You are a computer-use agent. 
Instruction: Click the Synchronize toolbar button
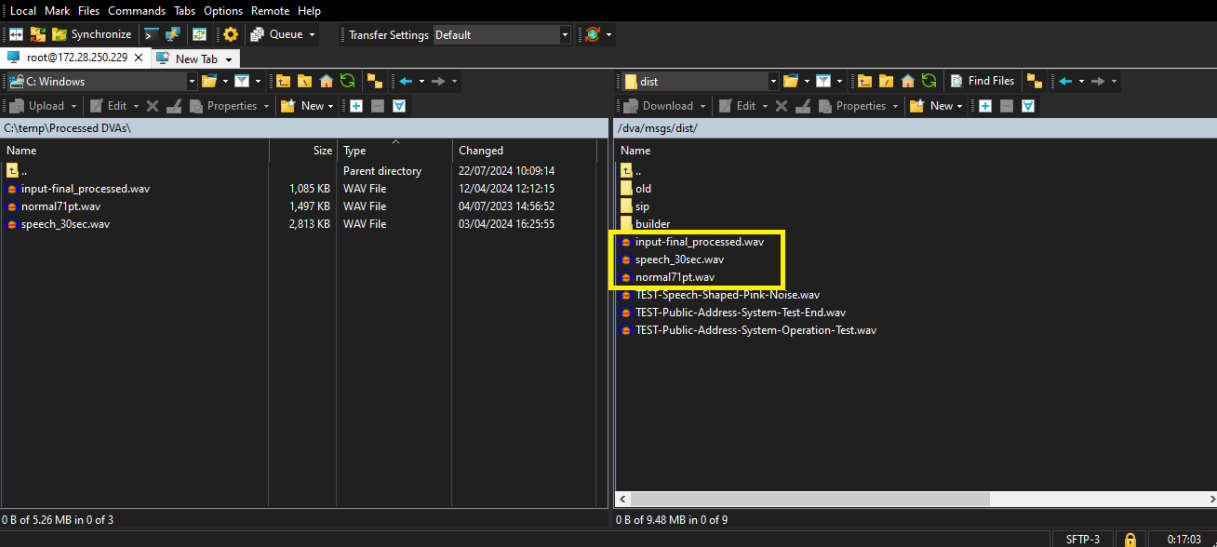(x=92, y=35)
